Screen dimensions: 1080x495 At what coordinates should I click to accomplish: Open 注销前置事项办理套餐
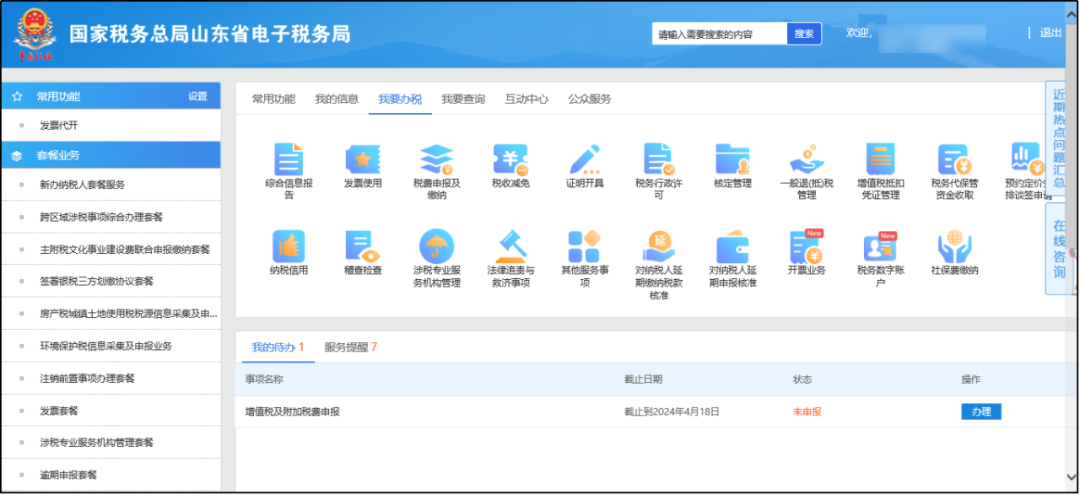coord(87,378)
